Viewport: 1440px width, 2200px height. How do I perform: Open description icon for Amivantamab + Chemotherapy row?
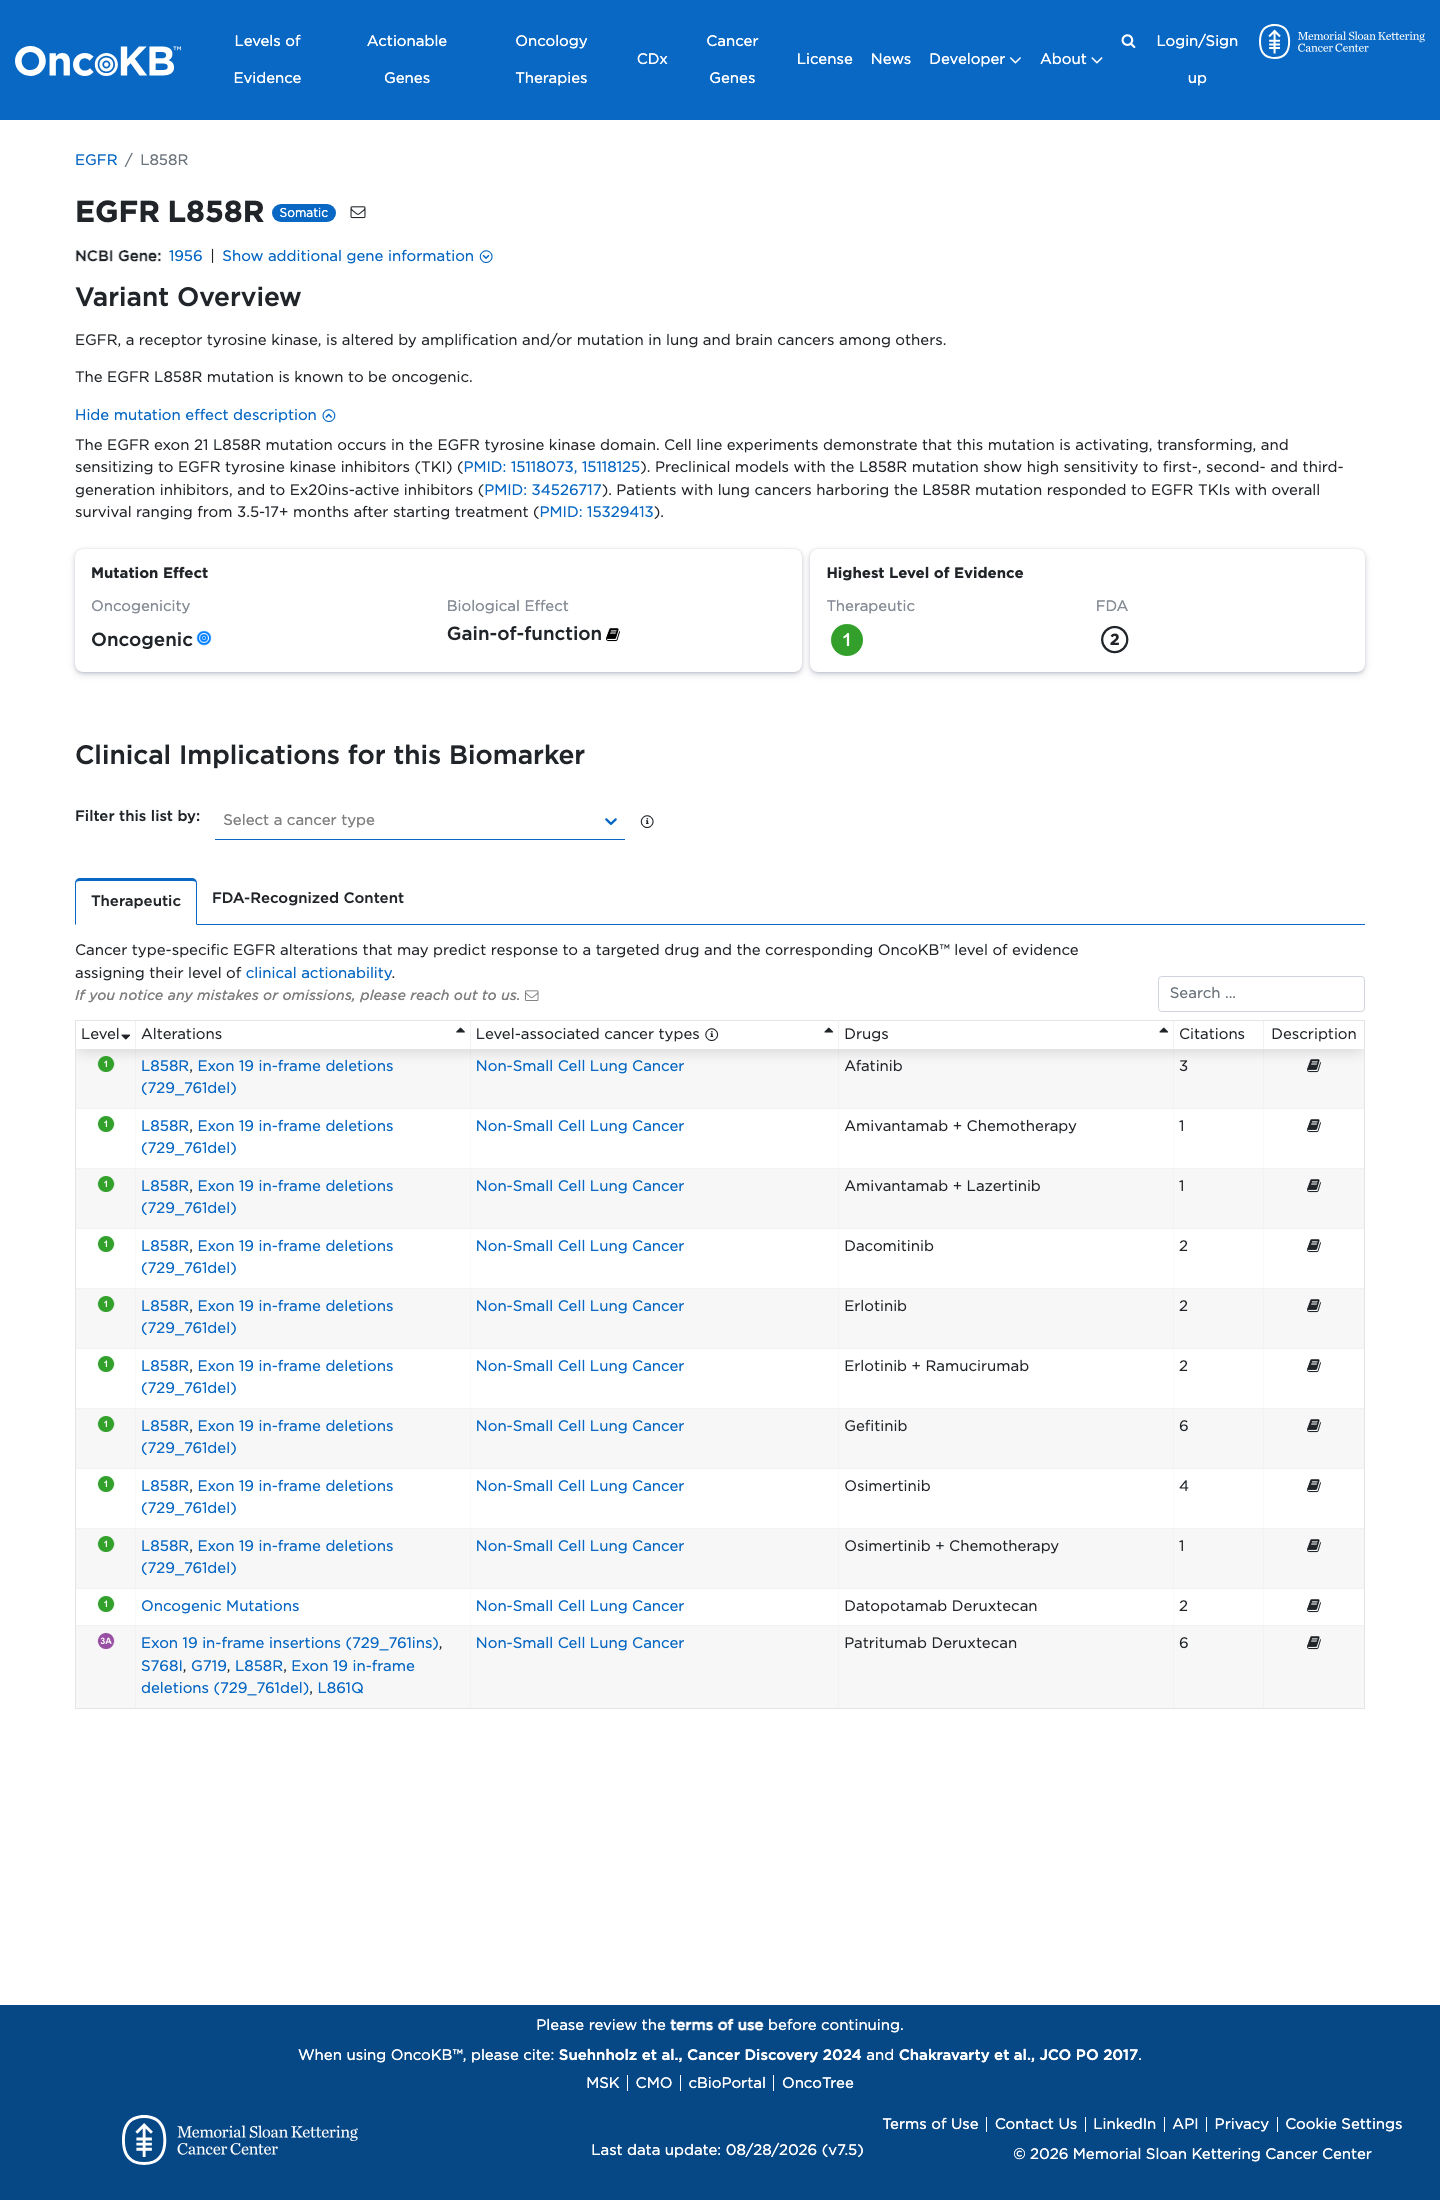click(x=1314, y=1126)
